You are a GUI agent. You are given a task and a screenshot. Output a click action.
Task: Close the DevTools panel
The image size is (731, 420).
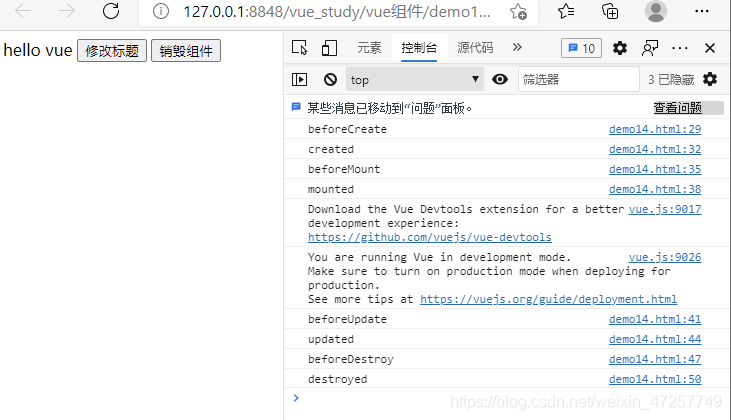710,48
